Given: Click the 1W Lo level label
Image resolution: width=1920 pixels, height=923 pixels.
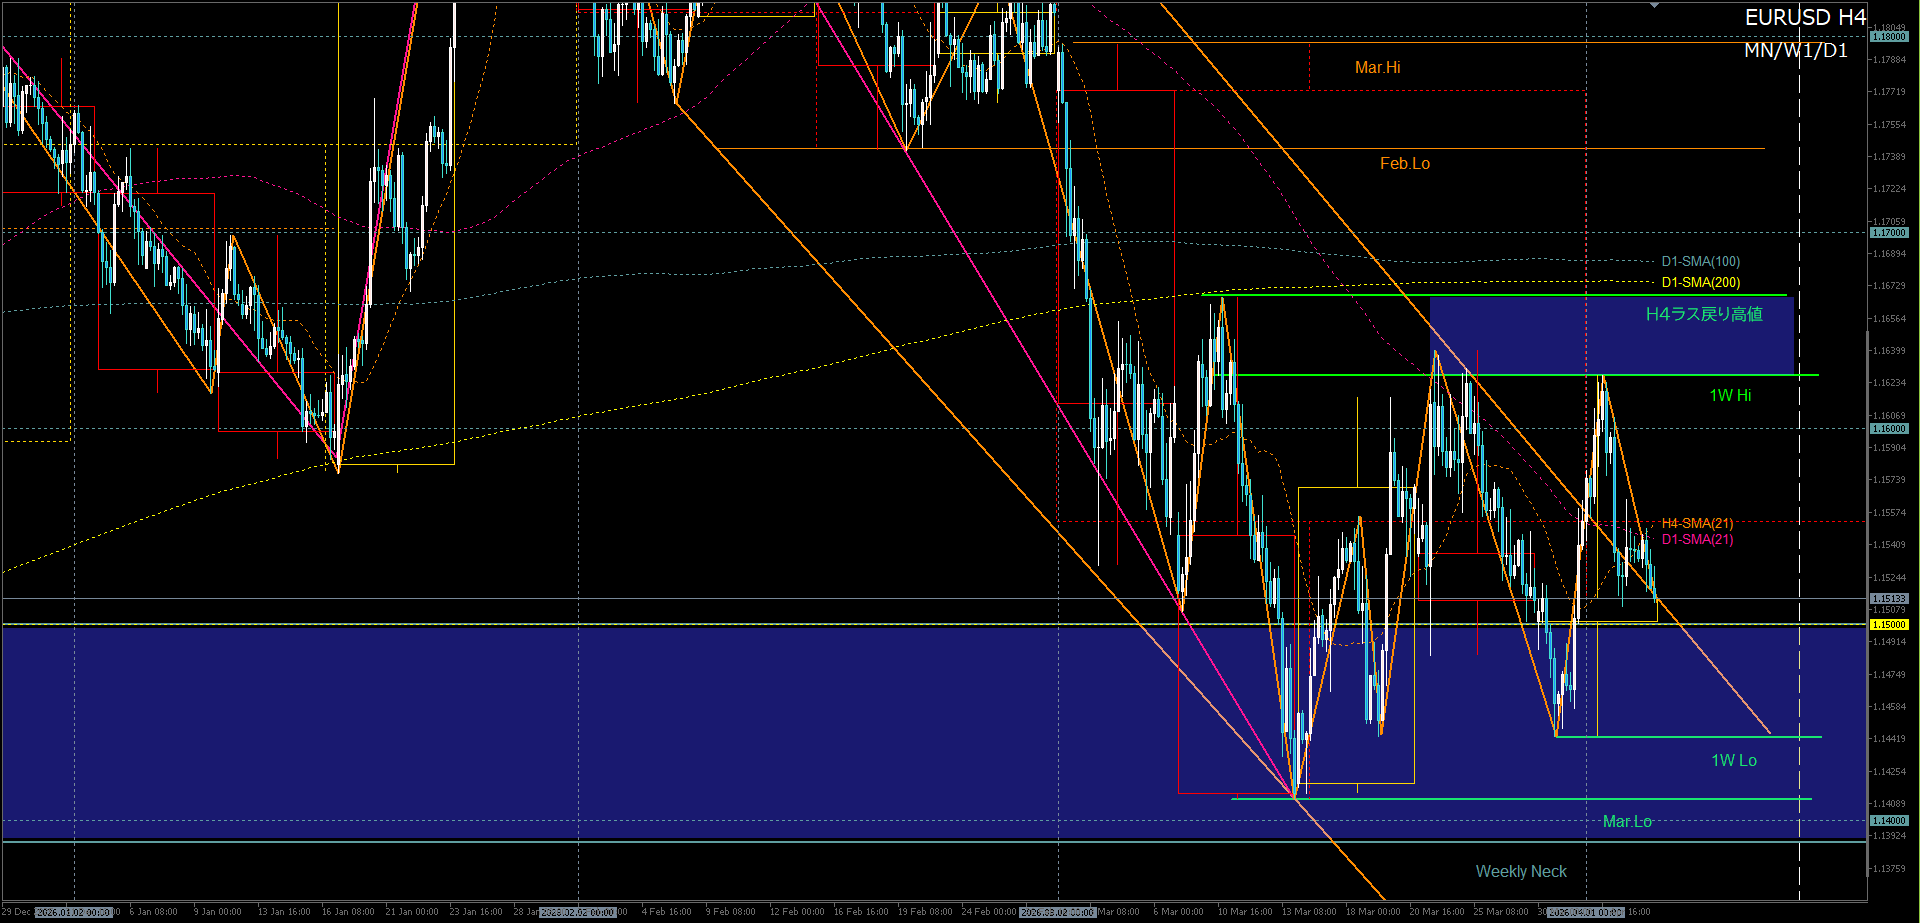Looking at the screenshot, I should [x=1734, y=761].
